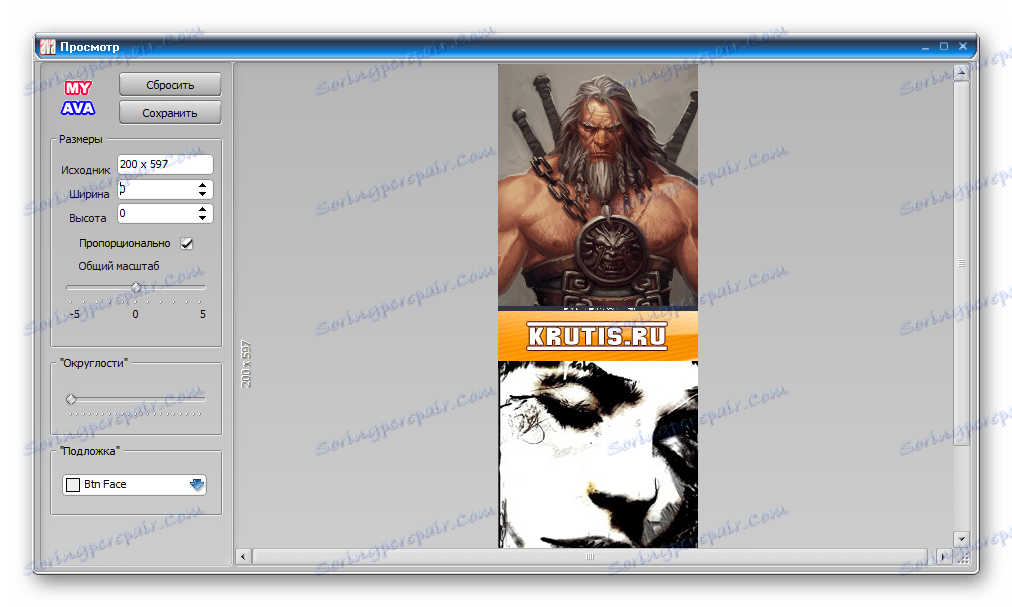Screen dimensions: 1012x607
Task: Close the Просмотр window
Action: [x=962, y=46]
